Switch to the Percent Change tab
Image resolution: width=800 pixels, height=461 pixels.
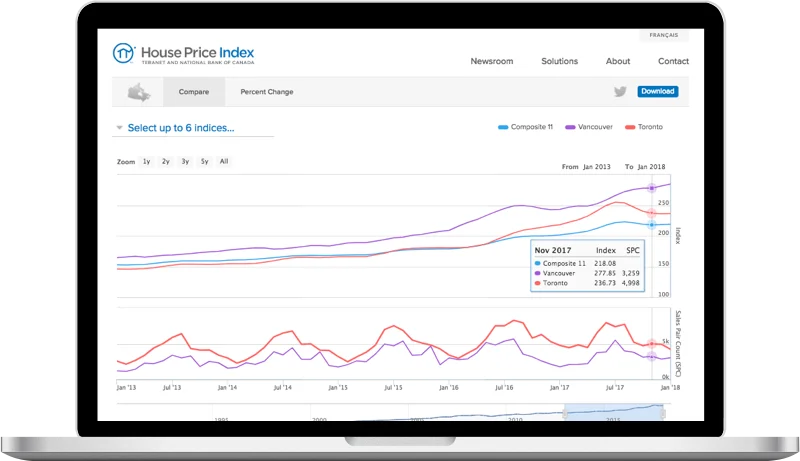[266, 92]
